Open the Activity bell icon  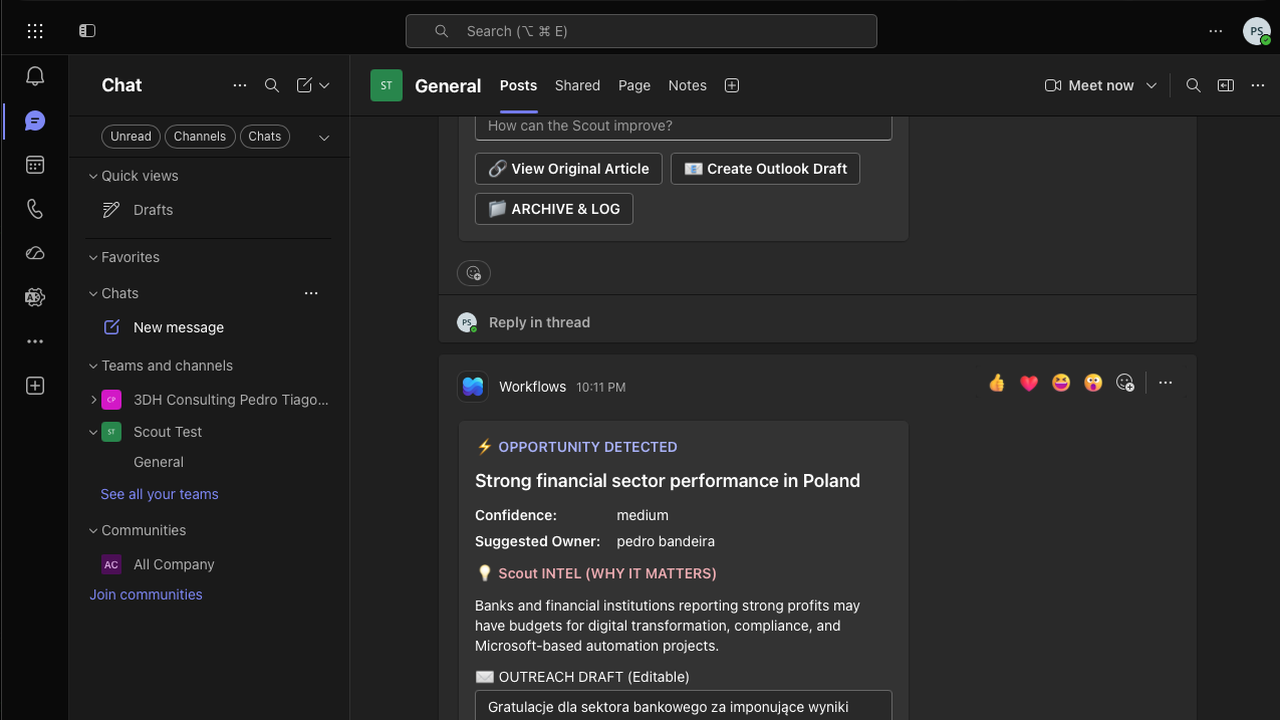coord(35,76)
